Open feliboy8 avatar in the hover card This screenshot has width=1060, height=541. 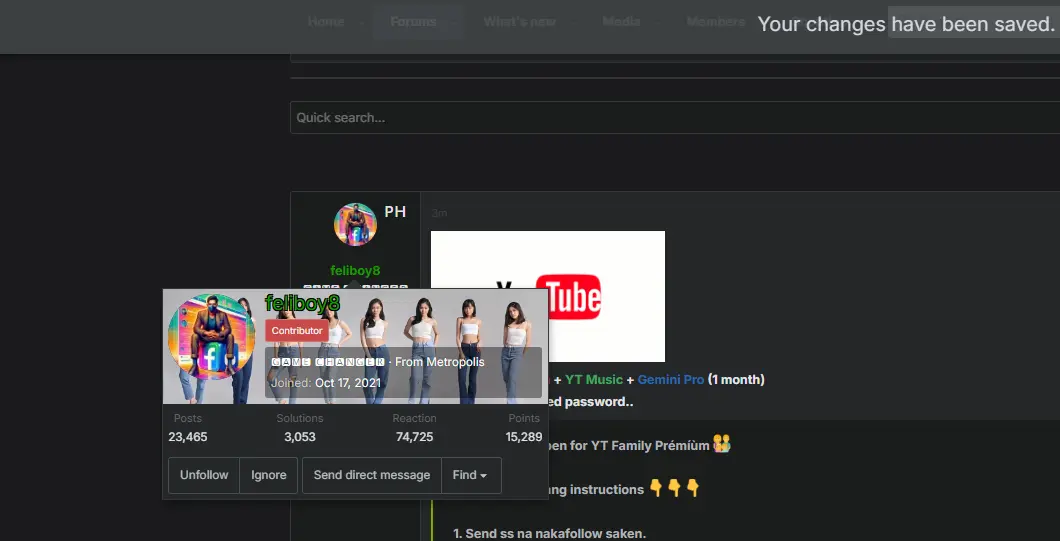(212, 337)
